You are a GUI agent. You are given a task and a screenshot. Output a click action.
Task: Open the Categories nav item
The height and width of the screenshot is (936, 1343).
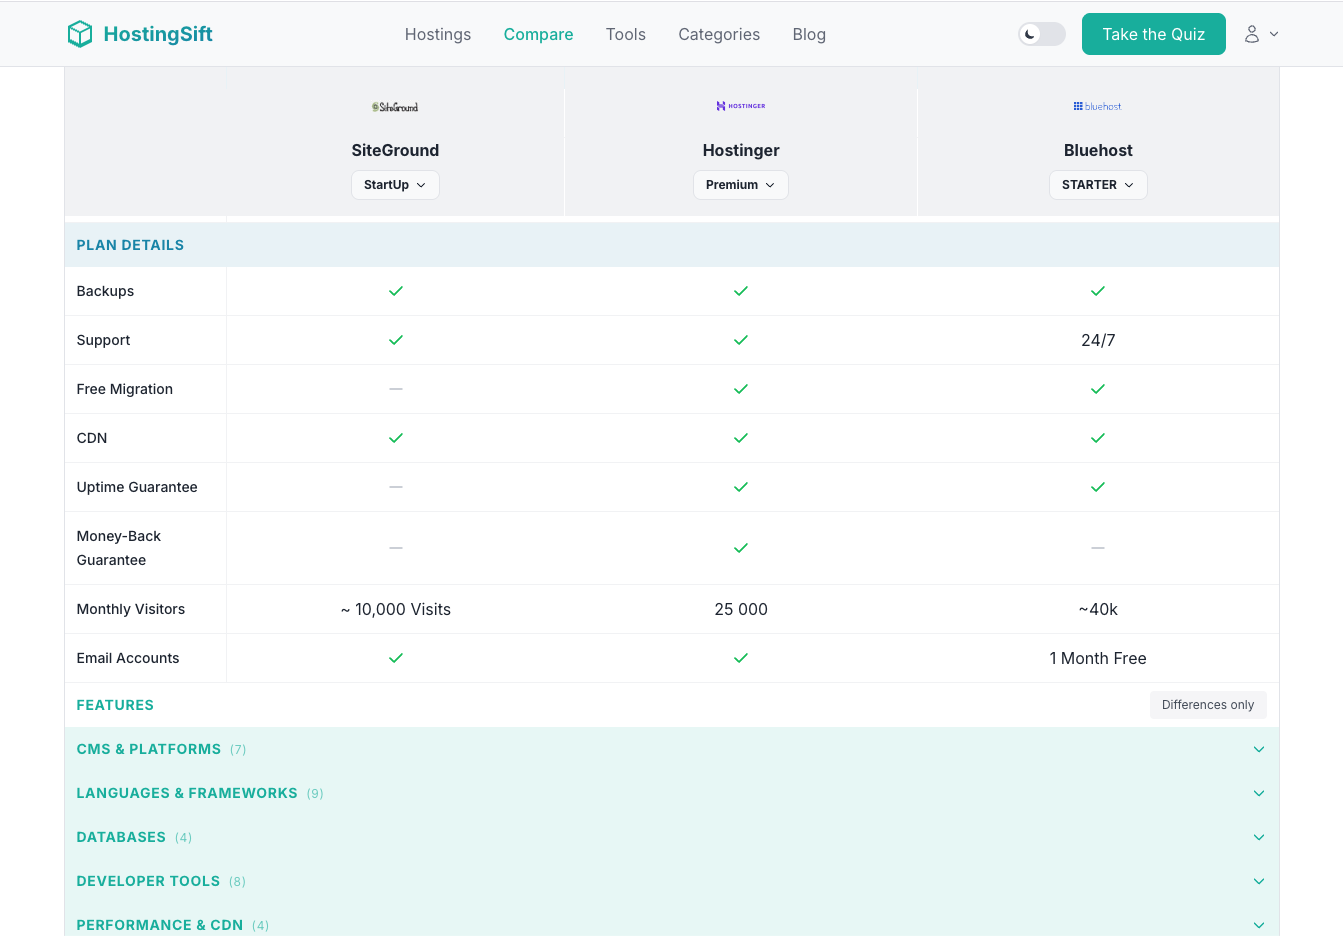point(719,34)
